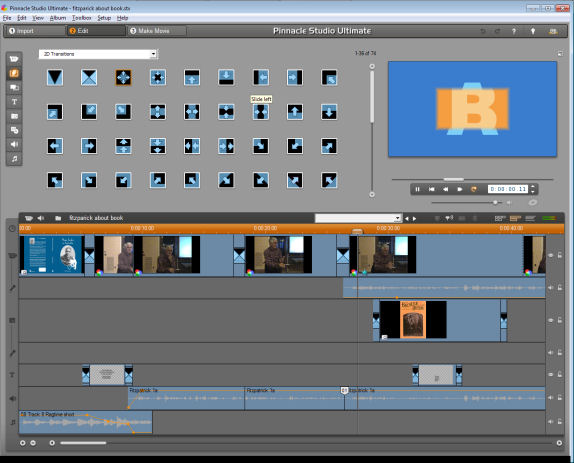
Task: Decrease timecode with the down stepper arrow
Action: (x=533, y=191)
